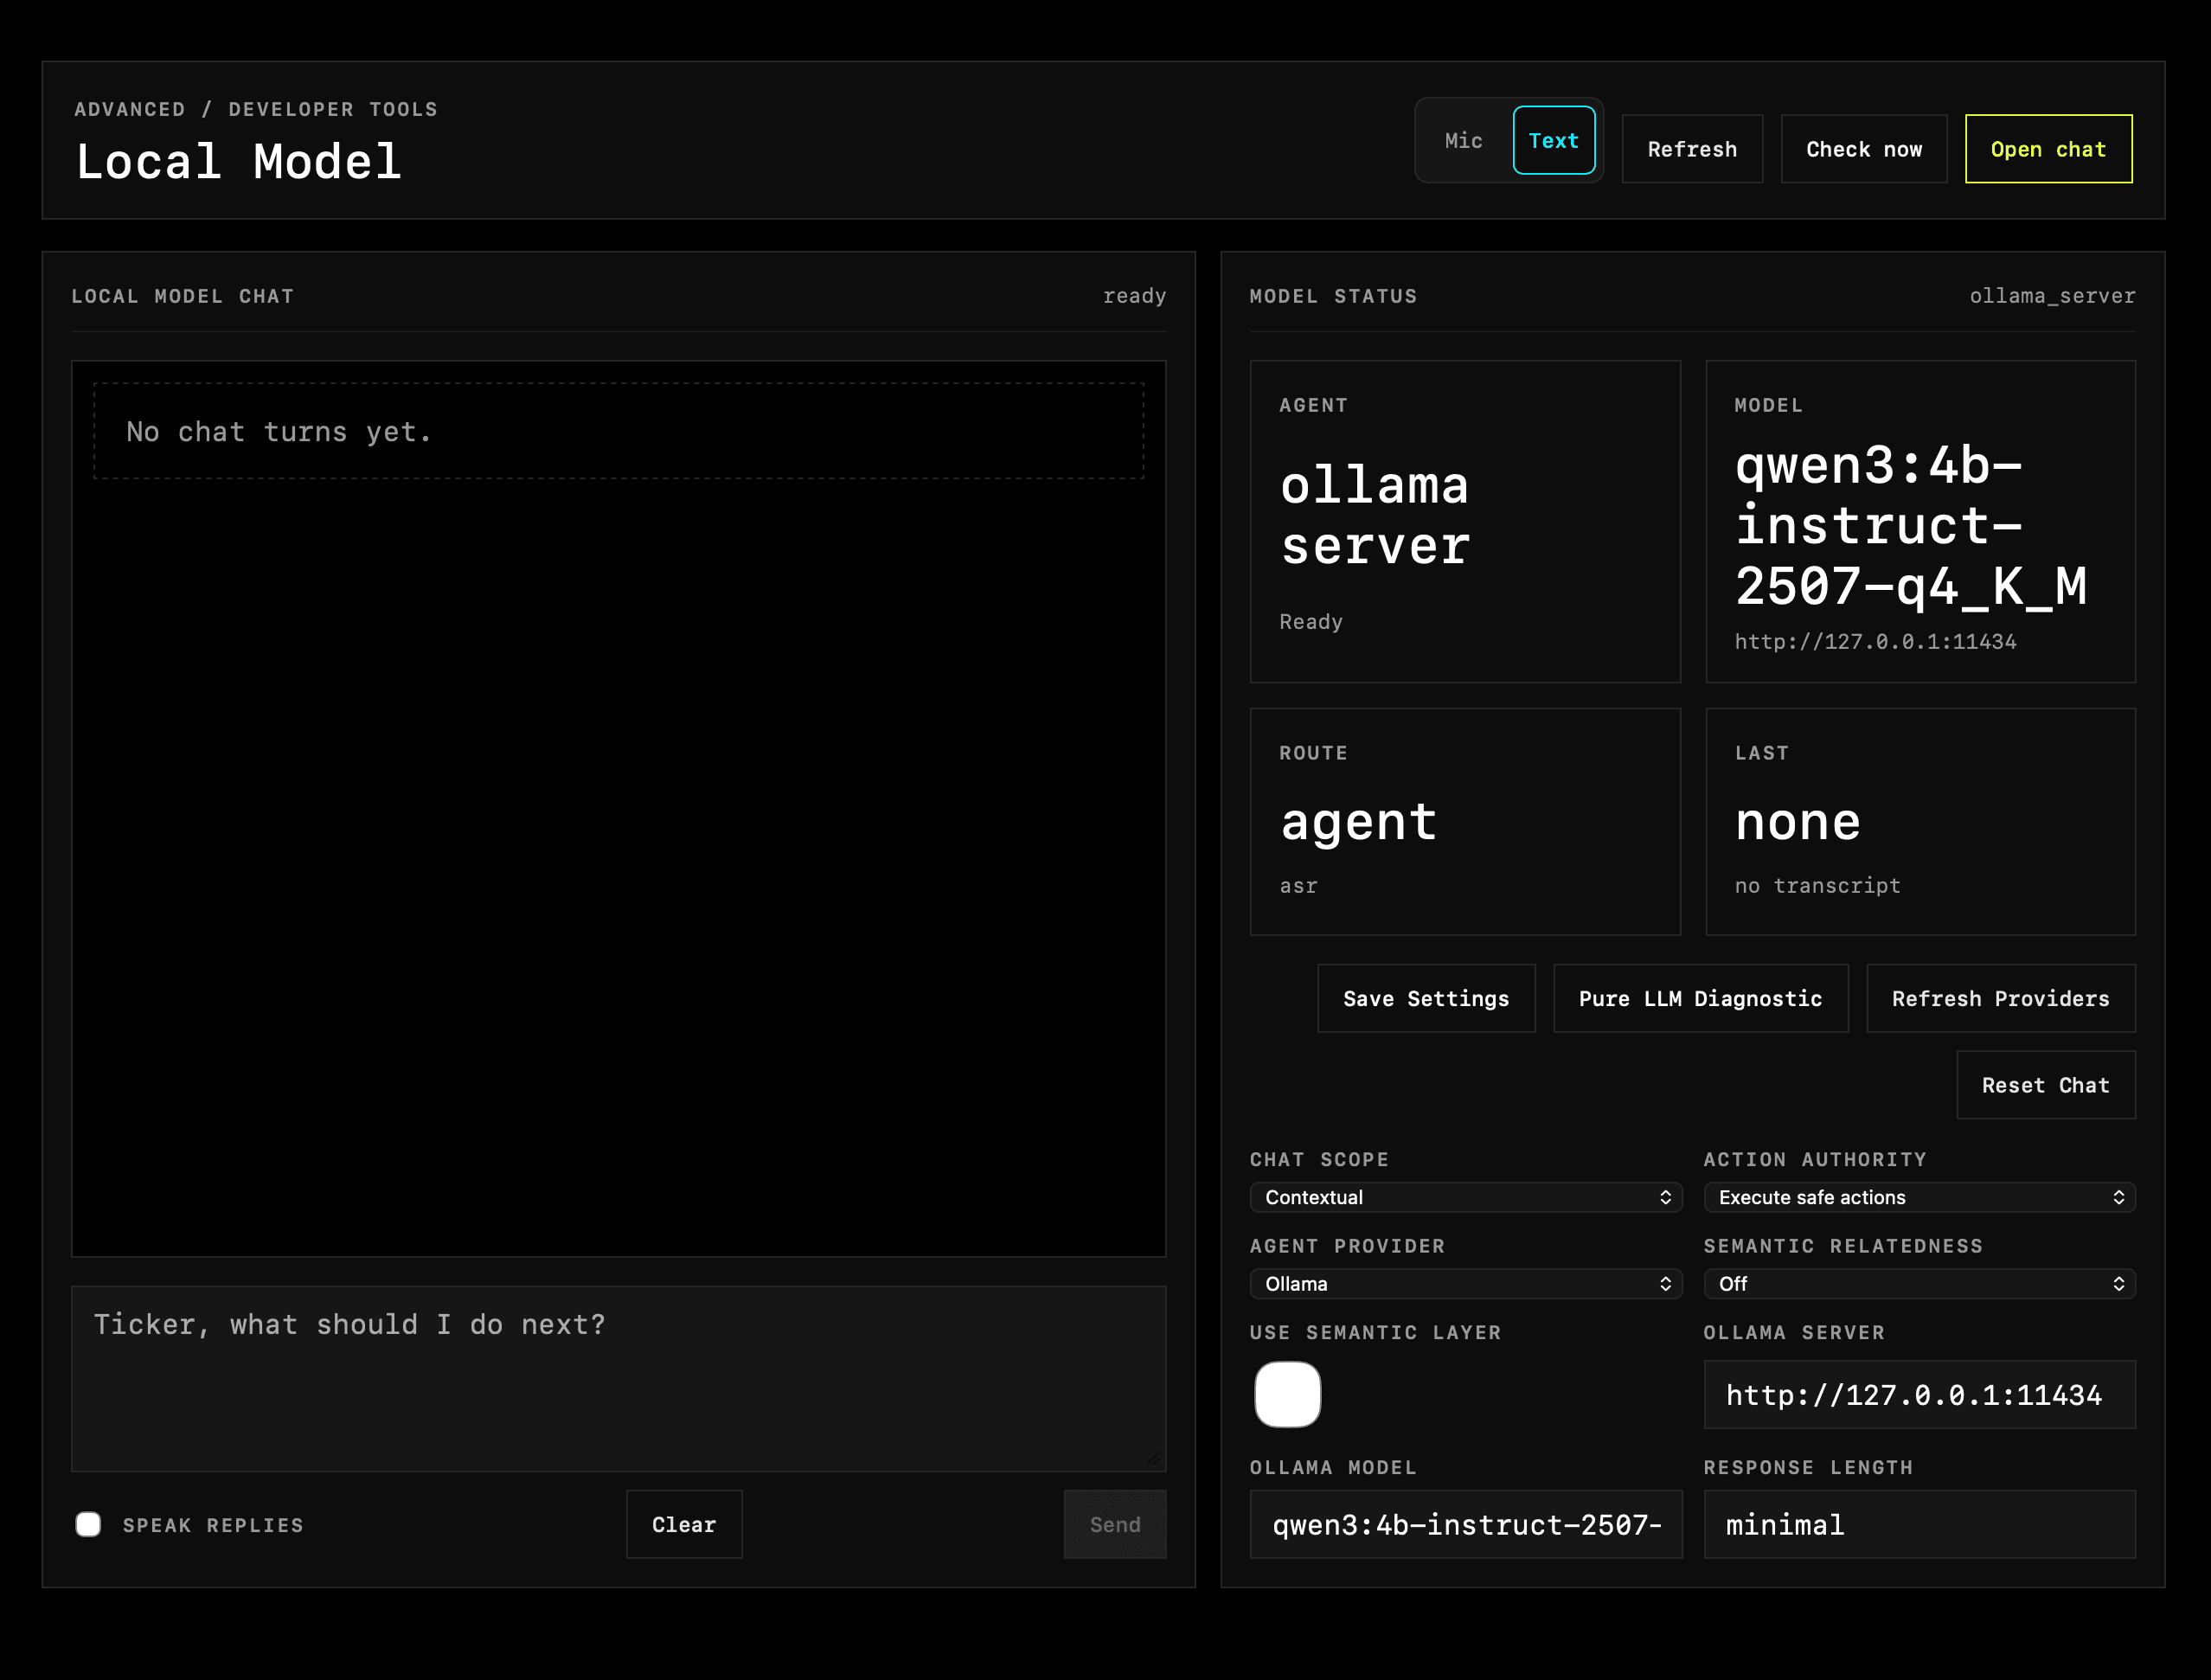
Task: Click the 'Local Model' page title
Action: [239, 162]
